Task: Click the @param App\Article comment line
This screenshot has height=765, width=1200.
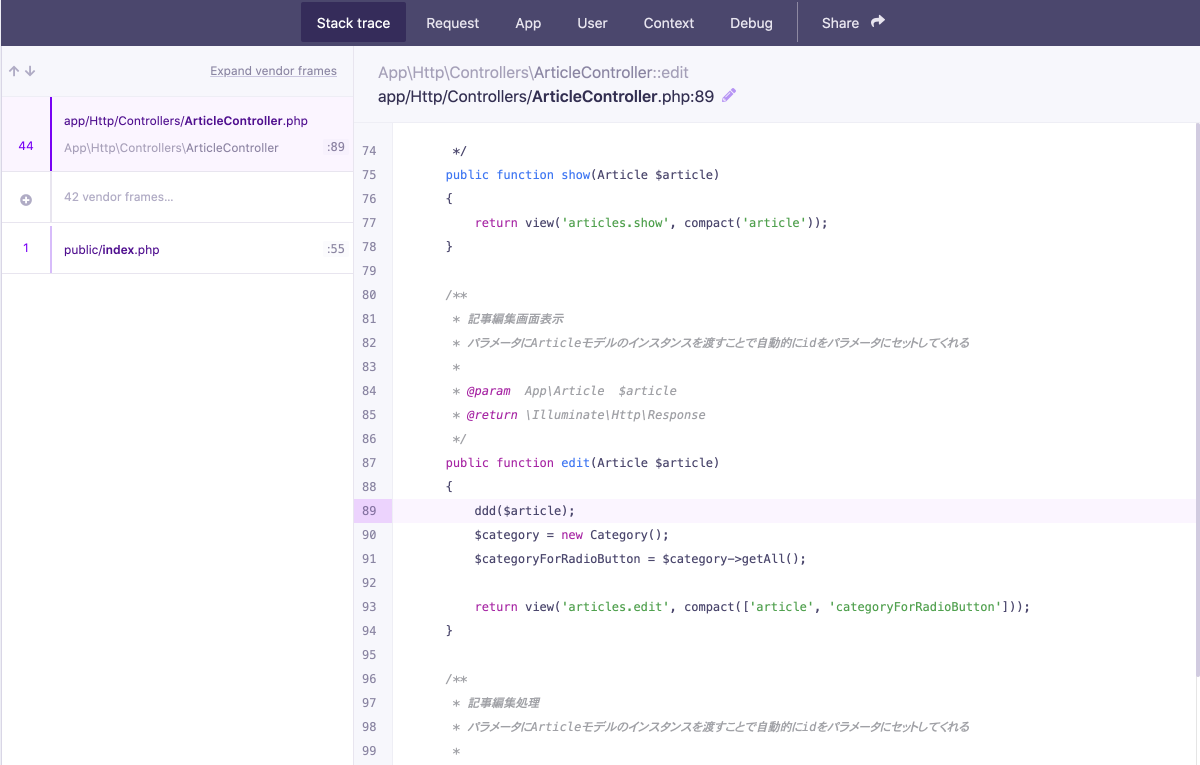Action: click(565, 391)
